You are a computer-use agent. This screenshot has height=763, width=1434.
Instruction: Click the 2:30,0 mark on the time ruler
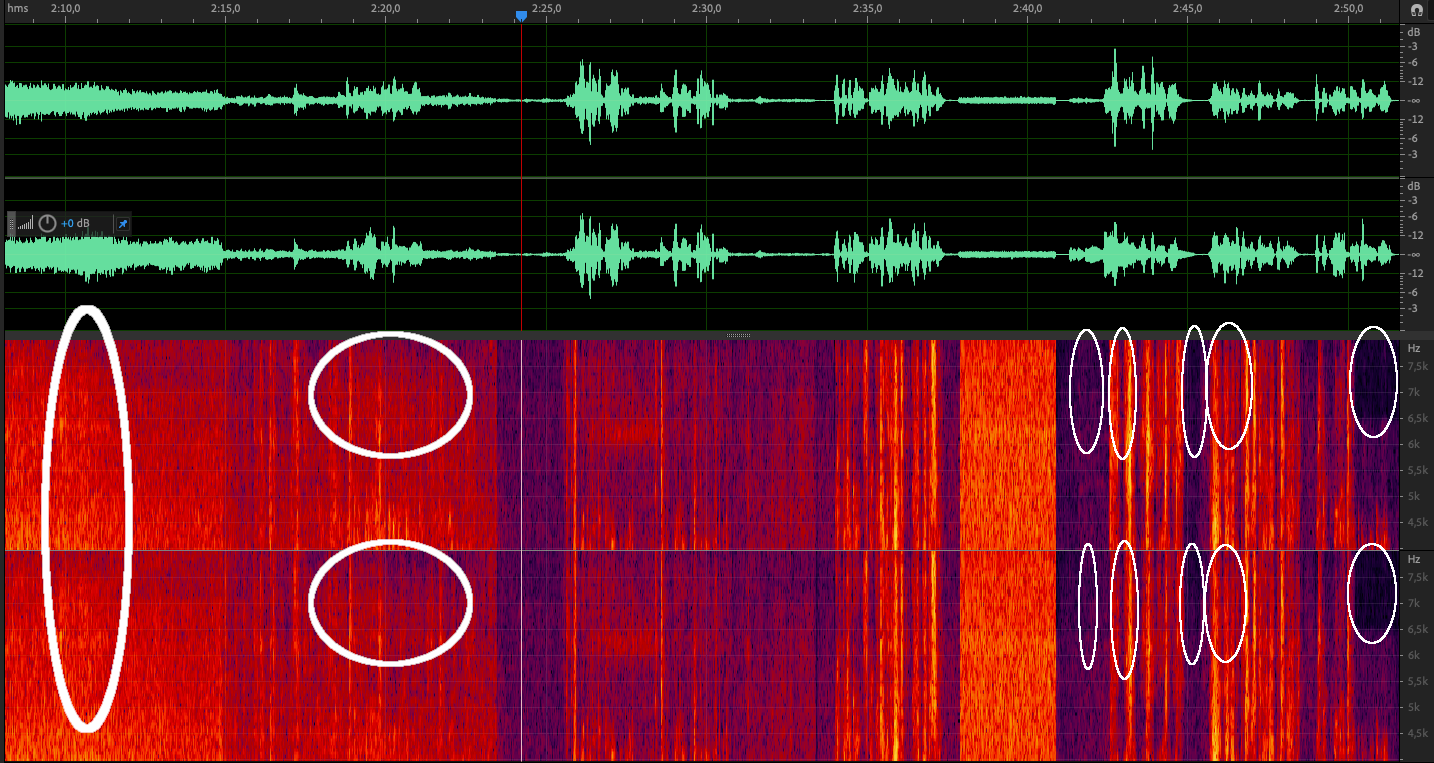pyautogui.click(x=706, y=9)
